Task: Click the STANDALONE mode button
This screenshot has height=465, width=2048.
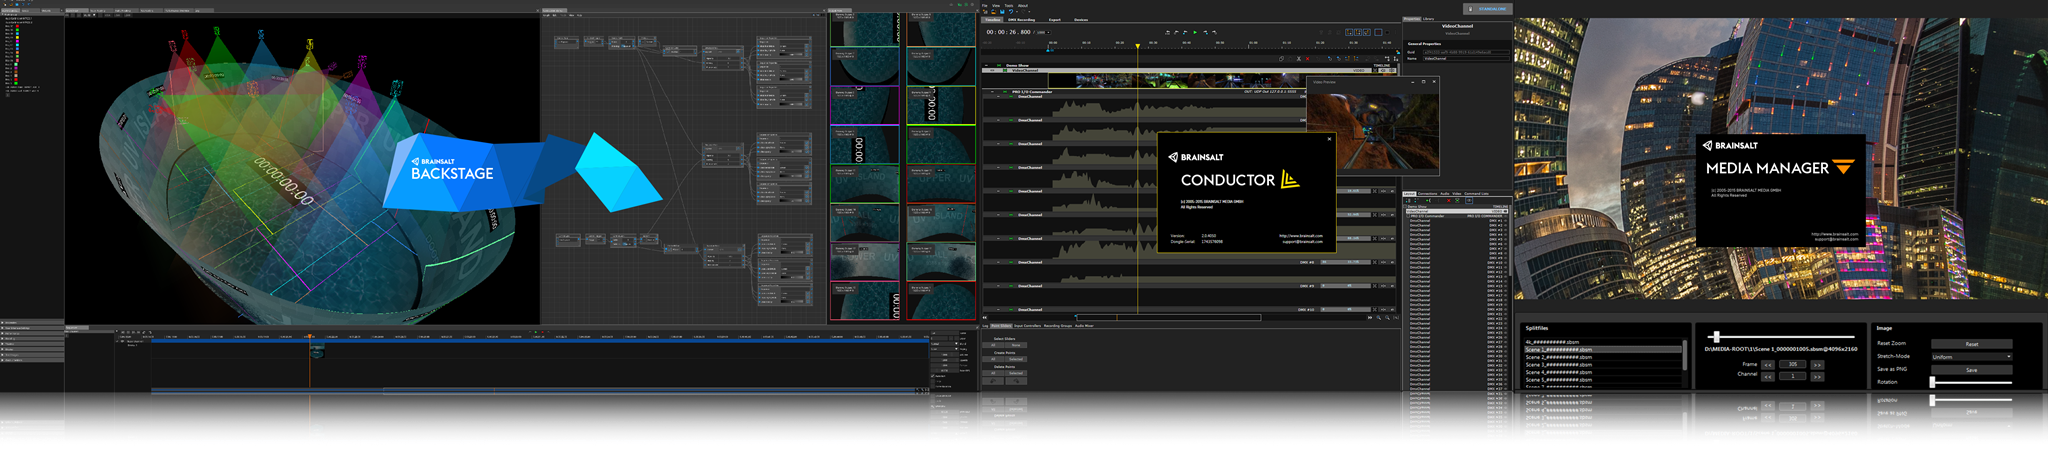Action: pyautogui.click(x=1488, y=9)
